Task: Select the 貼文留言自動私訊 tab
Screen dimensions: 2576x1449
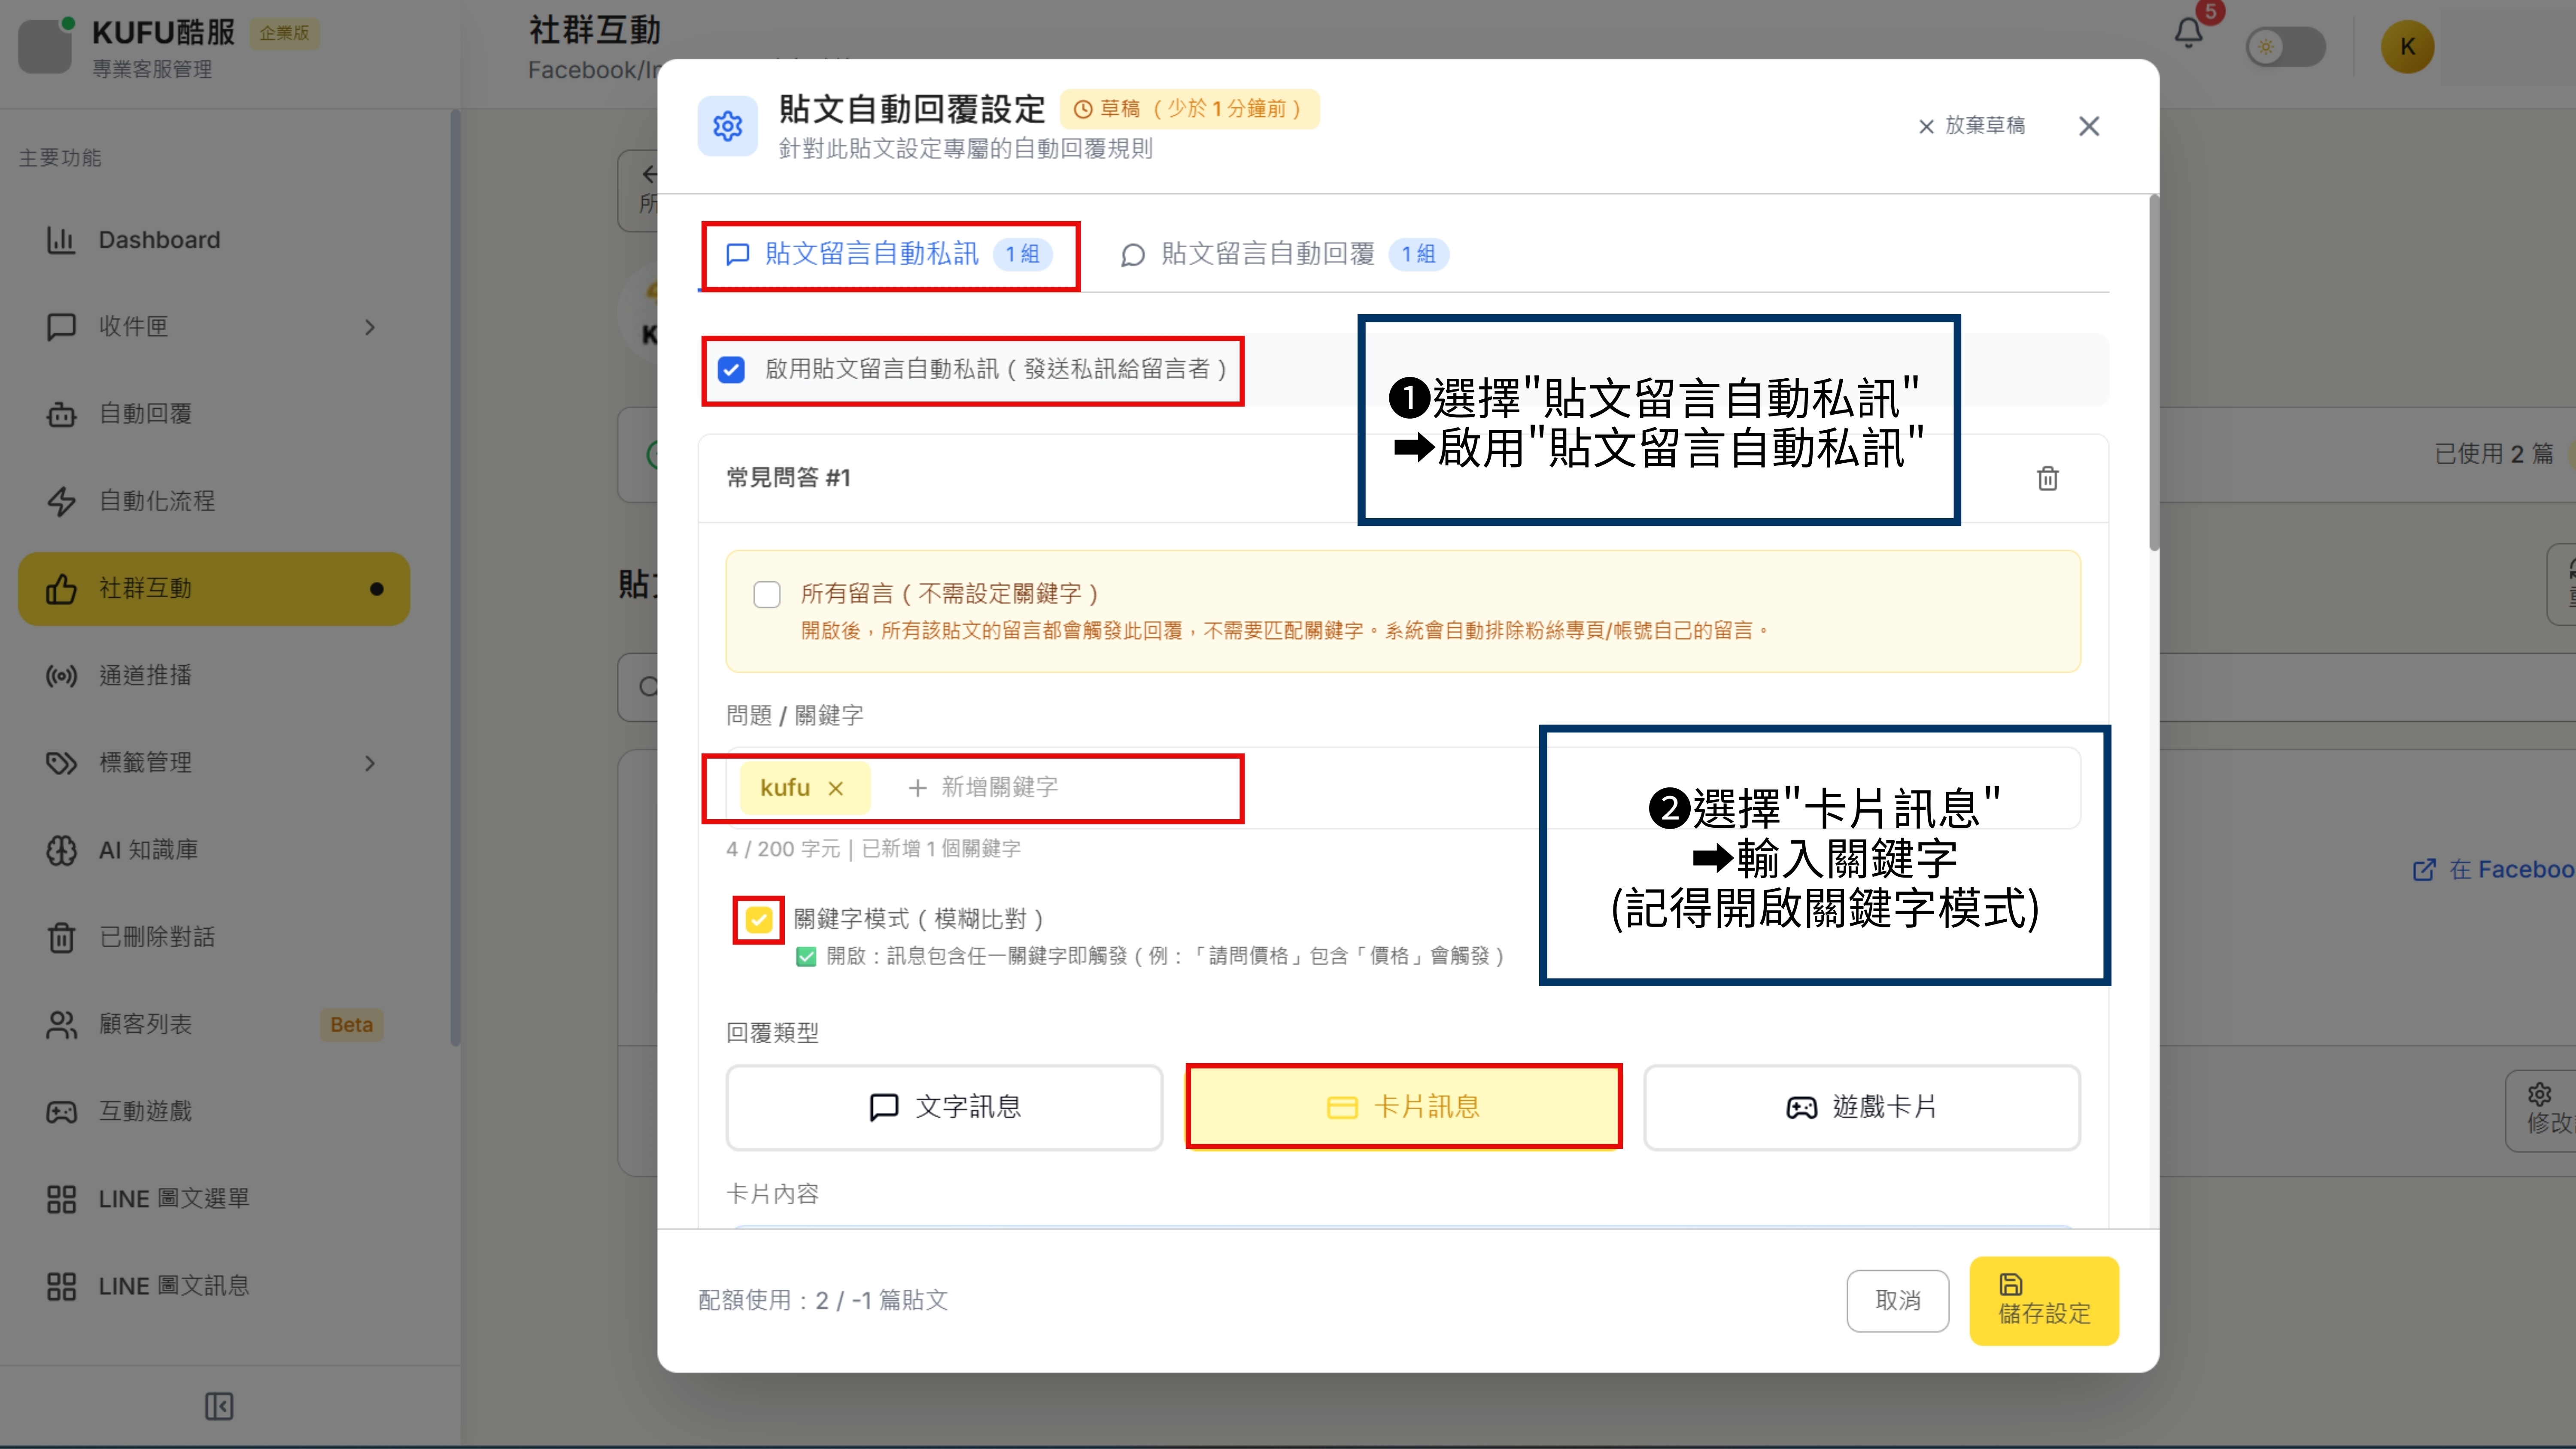Action: (x=870, y=254)
